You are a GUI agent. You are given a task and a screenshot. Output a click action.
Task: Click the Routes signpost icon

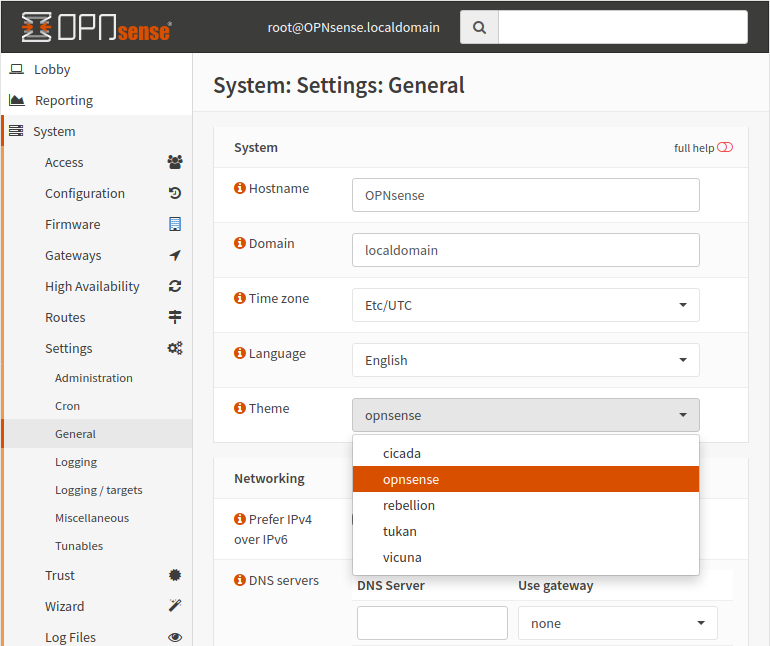(175, 317)
